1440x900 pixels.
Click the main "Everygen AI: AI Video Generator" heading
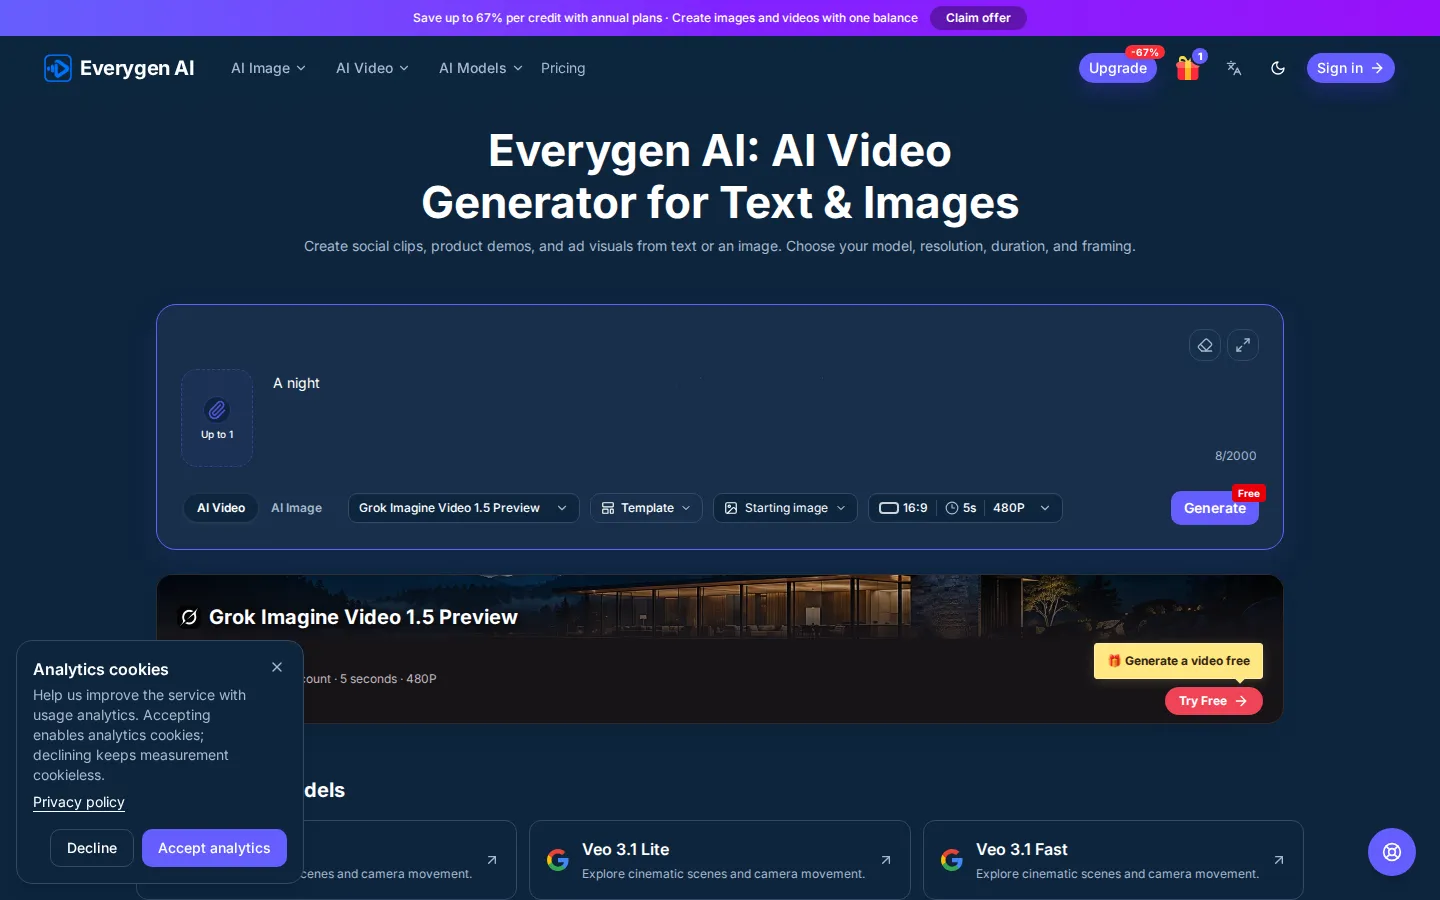tap(720, 177)
